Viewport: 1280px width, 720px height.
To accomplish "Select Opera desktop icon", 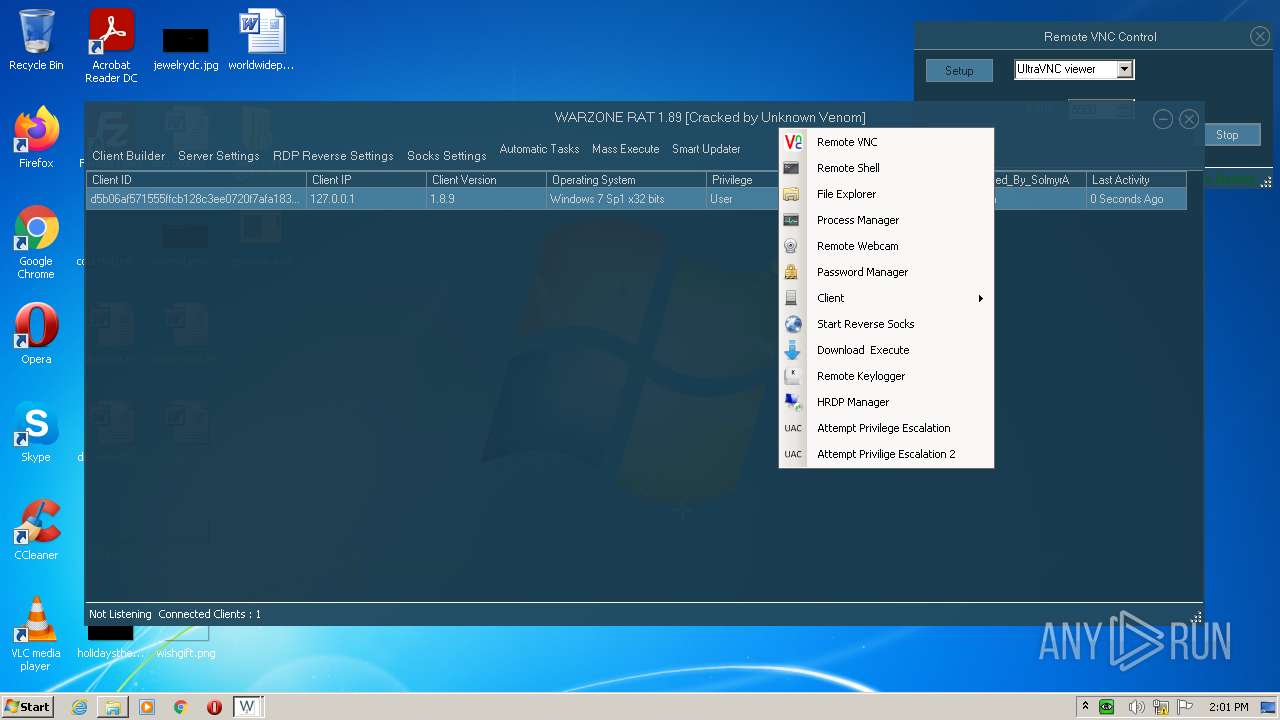I will pos(36,334).
